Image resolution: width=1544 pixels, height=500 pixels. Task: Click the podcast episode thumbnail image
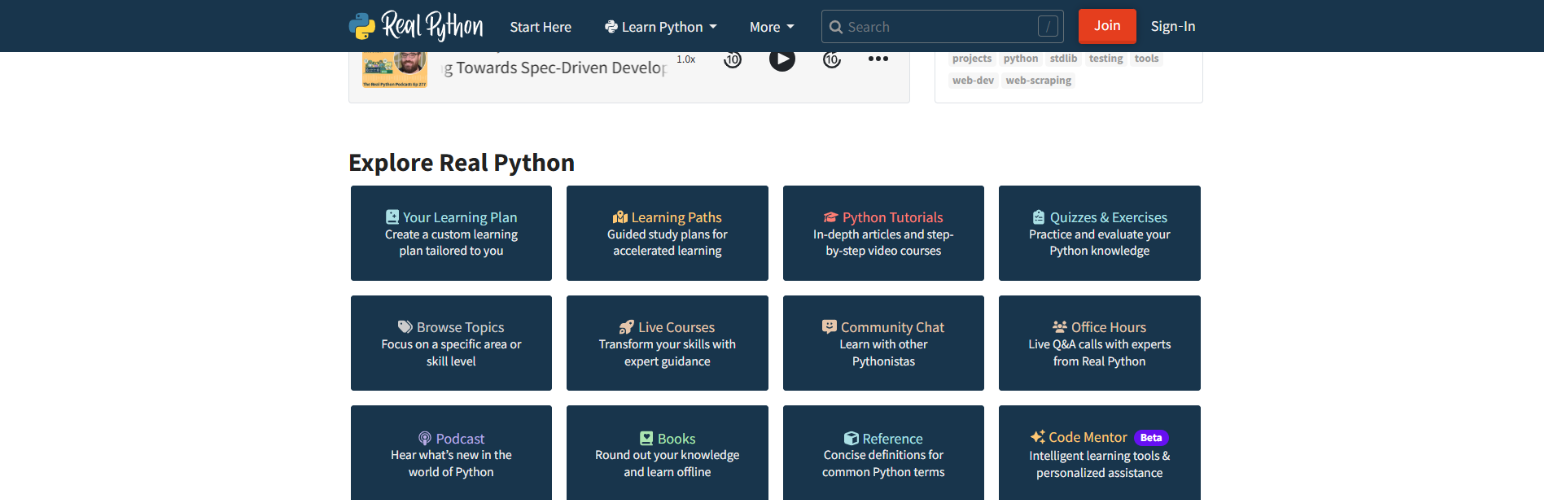click(x=395, y=69)
